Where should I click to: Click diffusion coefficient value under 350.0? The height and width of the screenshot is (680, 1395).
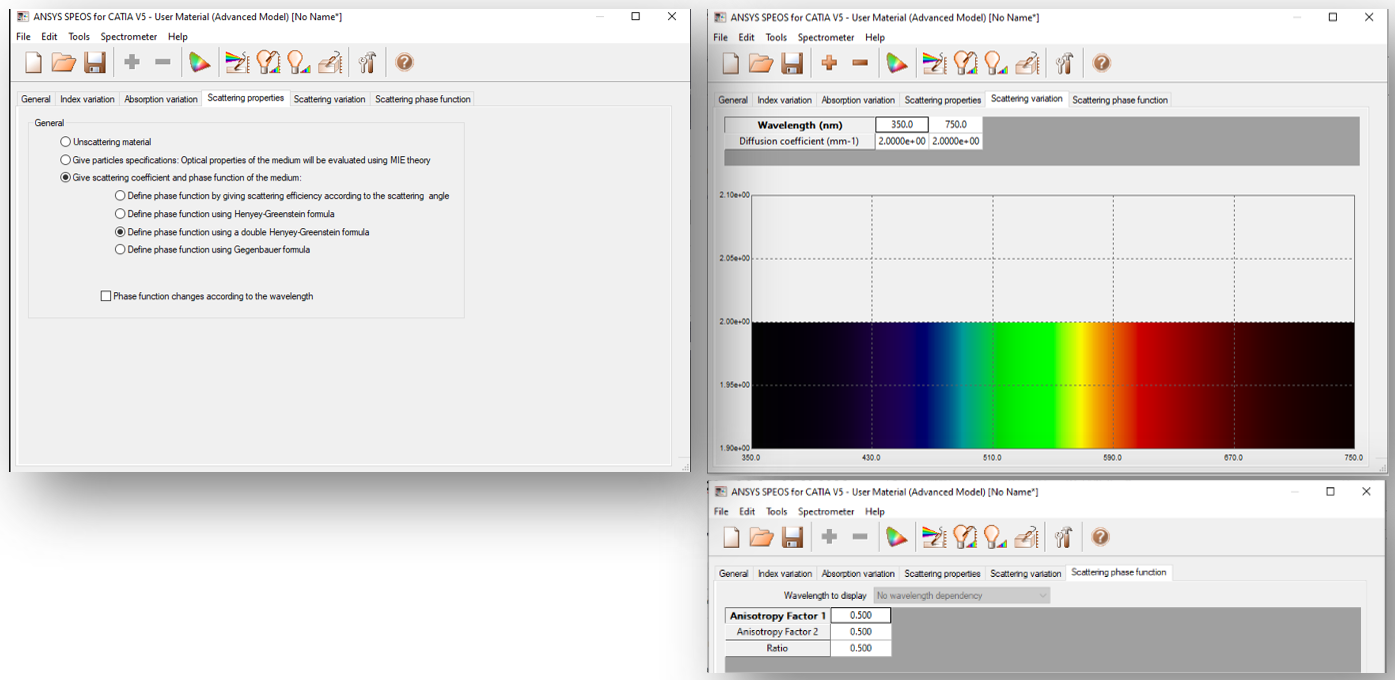pos(902,141)
